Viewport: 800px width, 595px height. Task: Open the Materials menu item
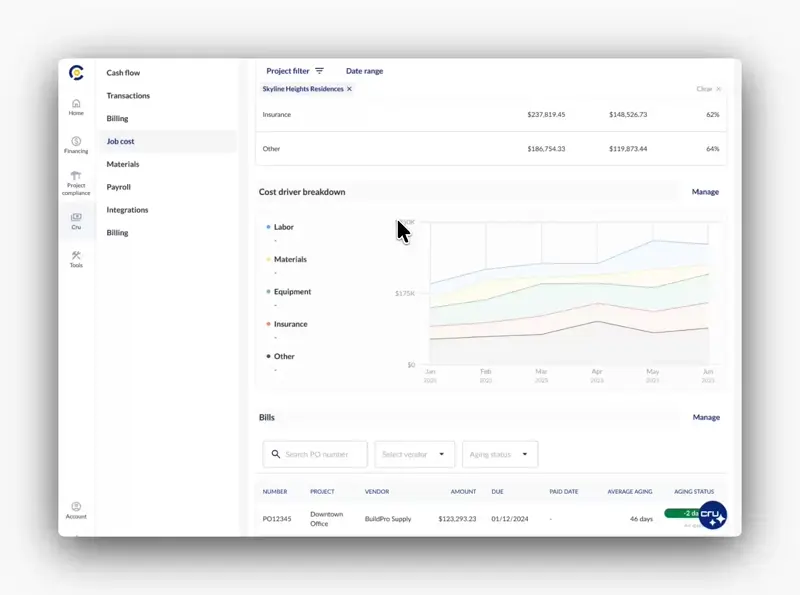tap(123, 164)
